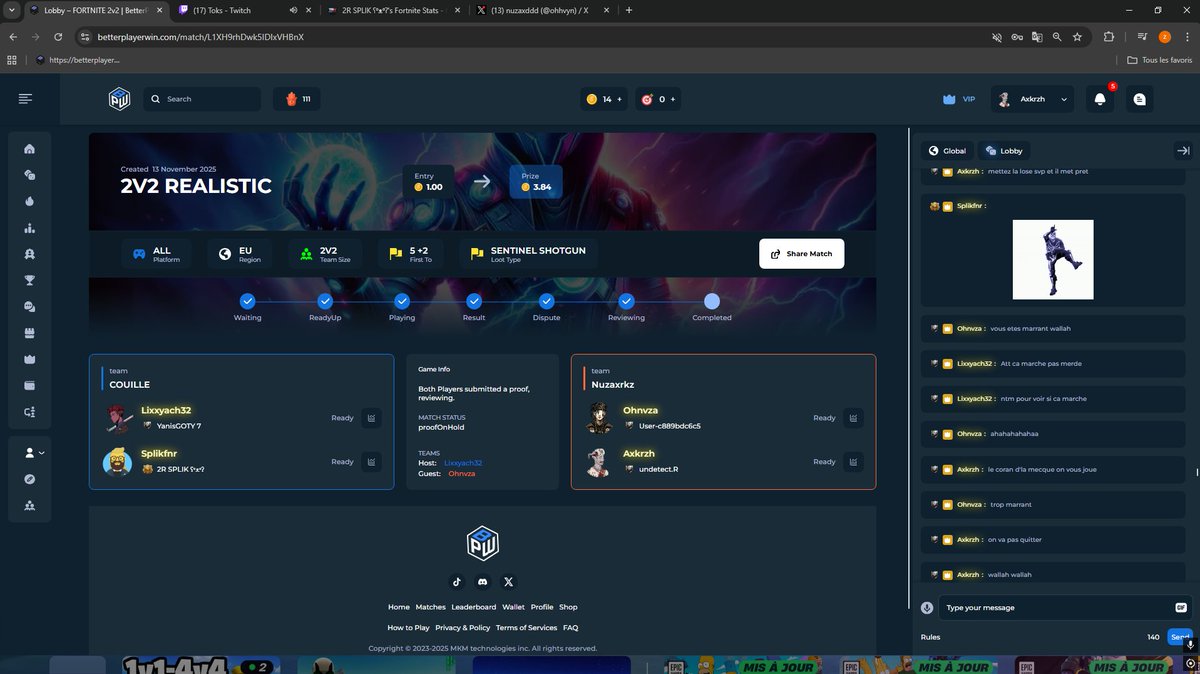Viewport: 1200px width, 674px height.
Task: Add coins via the 14 balance plus
Action: [x=620, y=99]
